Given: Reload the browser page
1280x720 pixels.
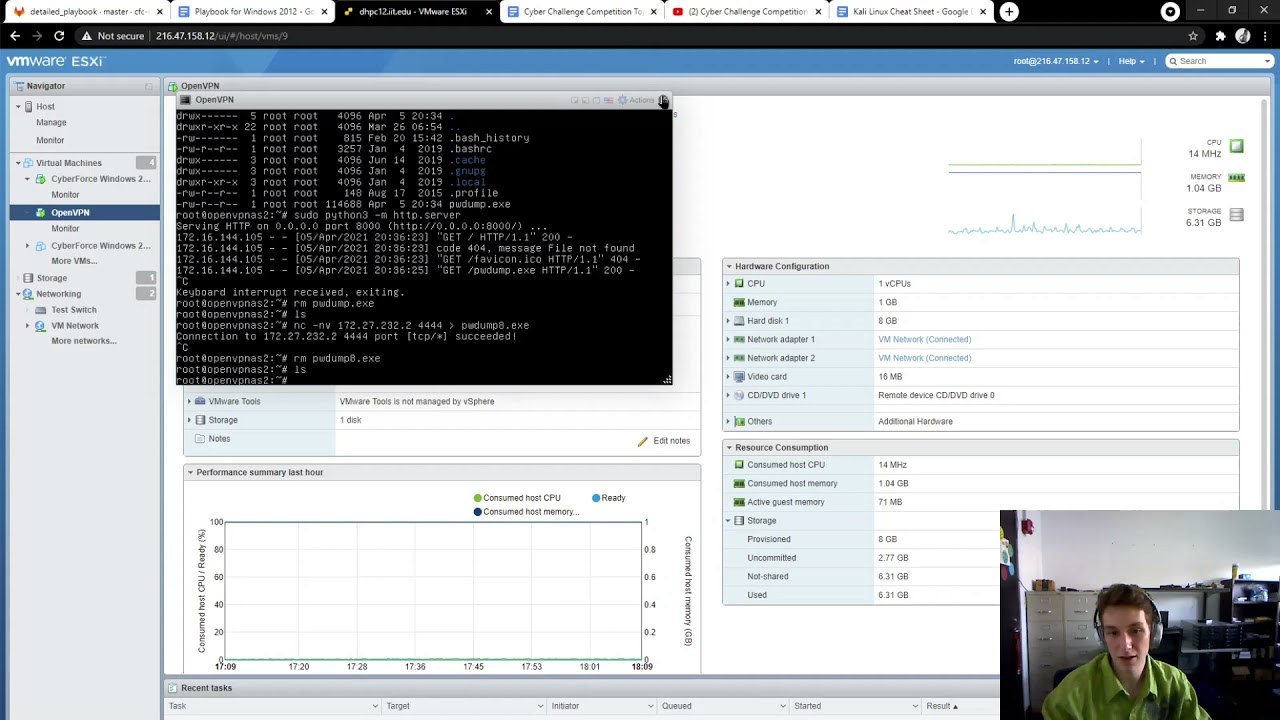Looking at the screenshot, I should (59, 36).
